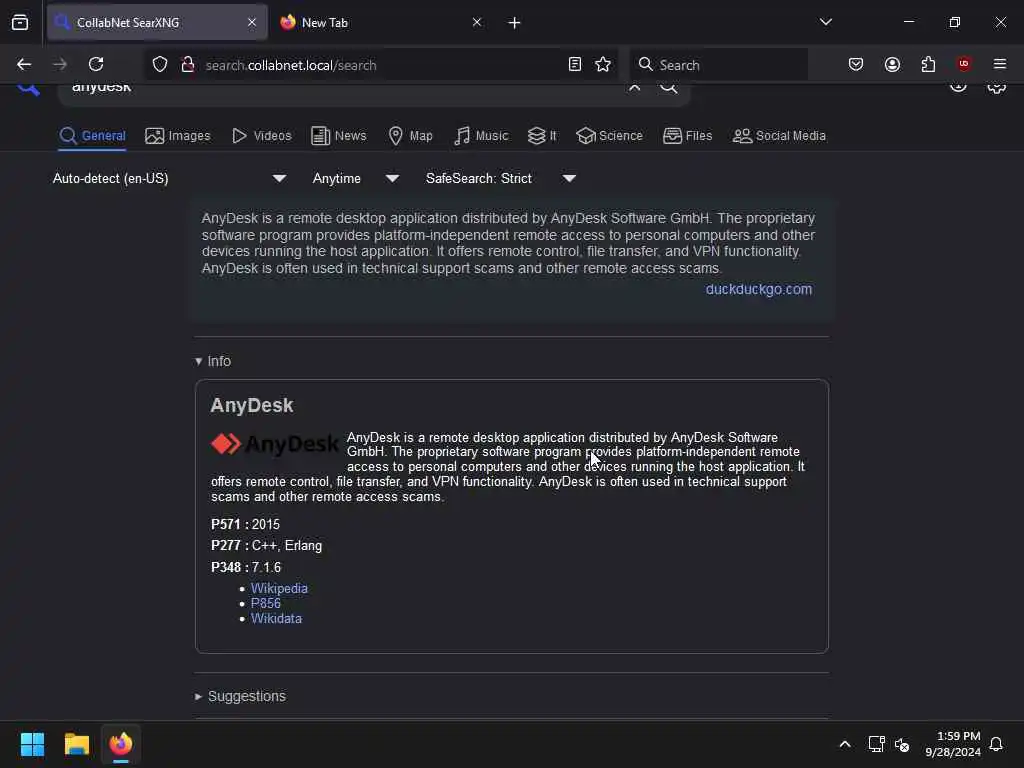The image size is (1024, 768).
Task: Open the SafeSearch: Strict dropdown
Action: 501,178
